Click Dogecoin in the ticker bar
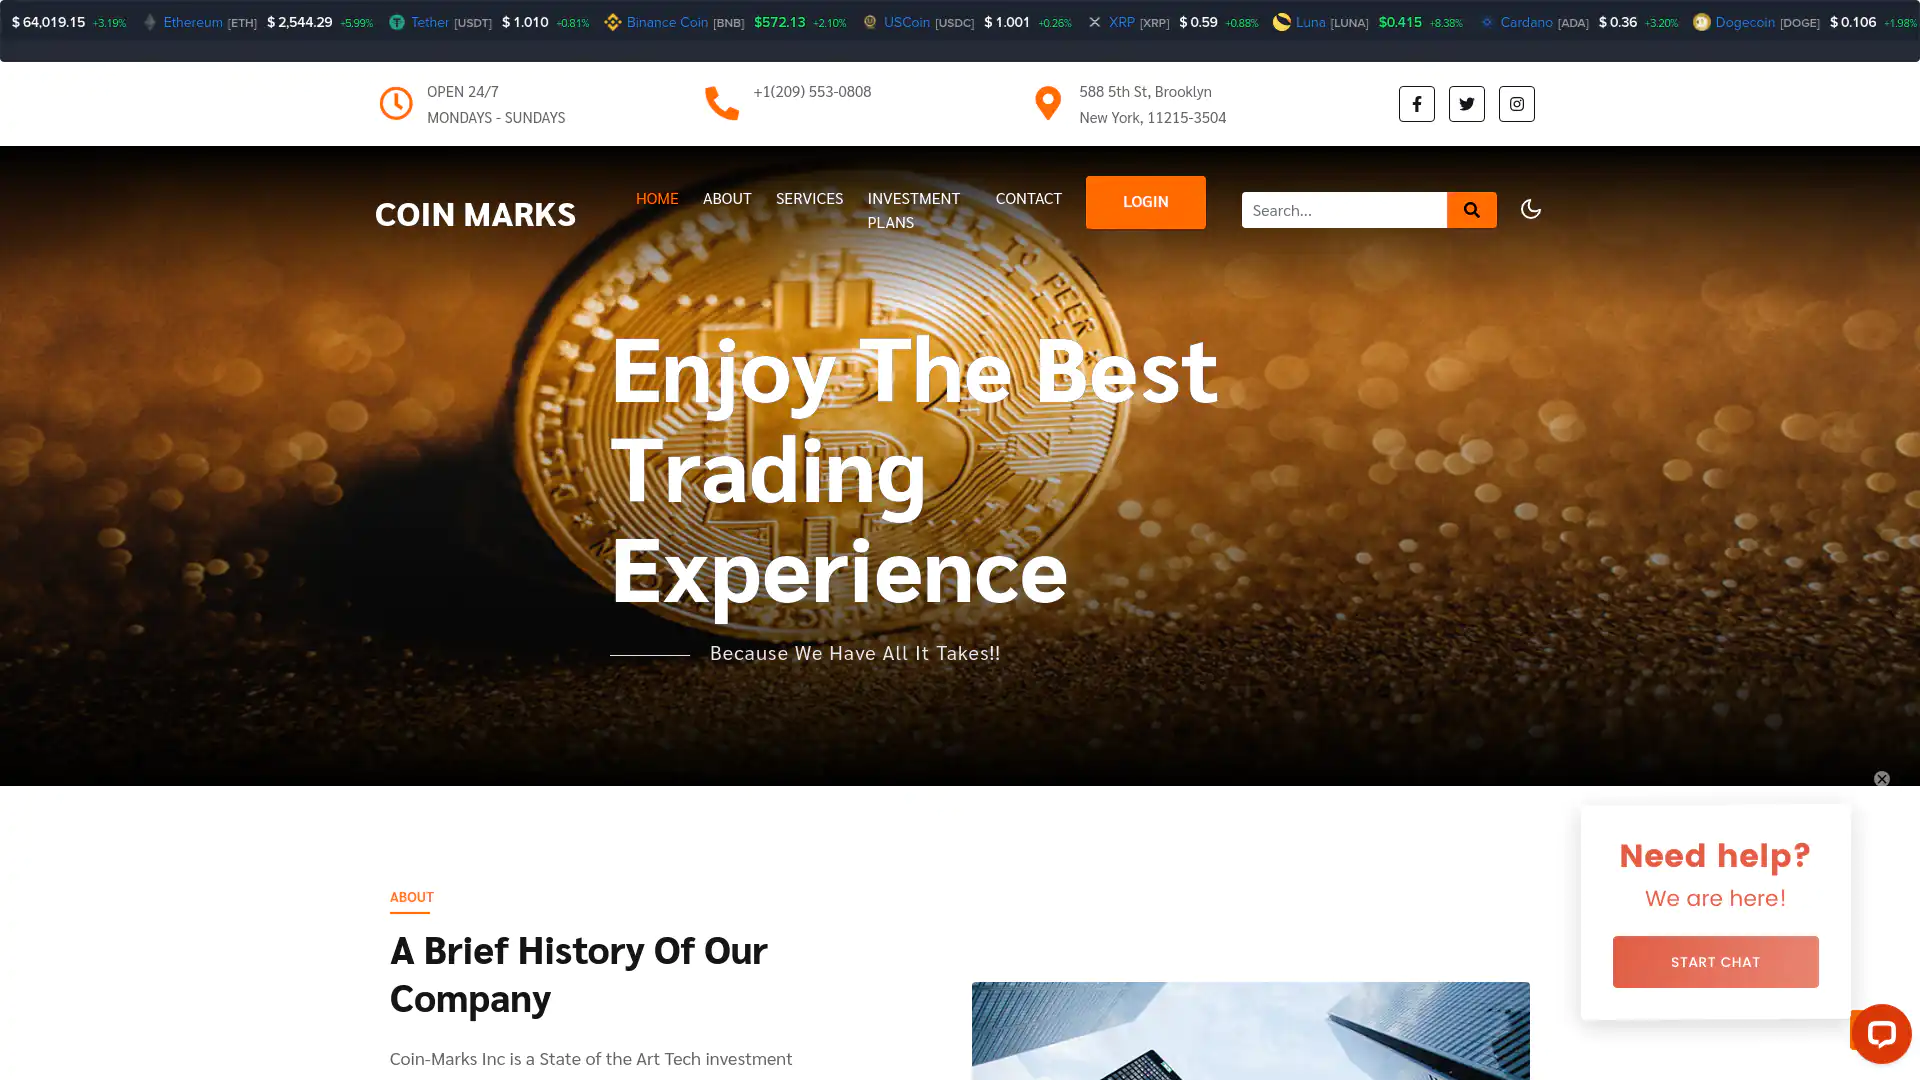 coord(1745,22)
